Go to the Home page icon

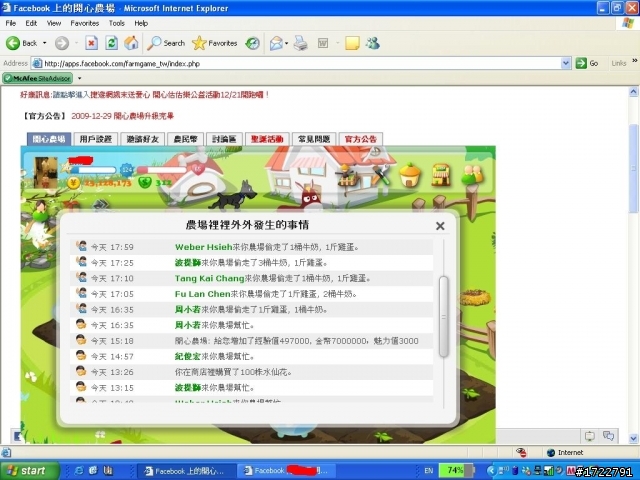pyautogui.click(x=131, y=43)
